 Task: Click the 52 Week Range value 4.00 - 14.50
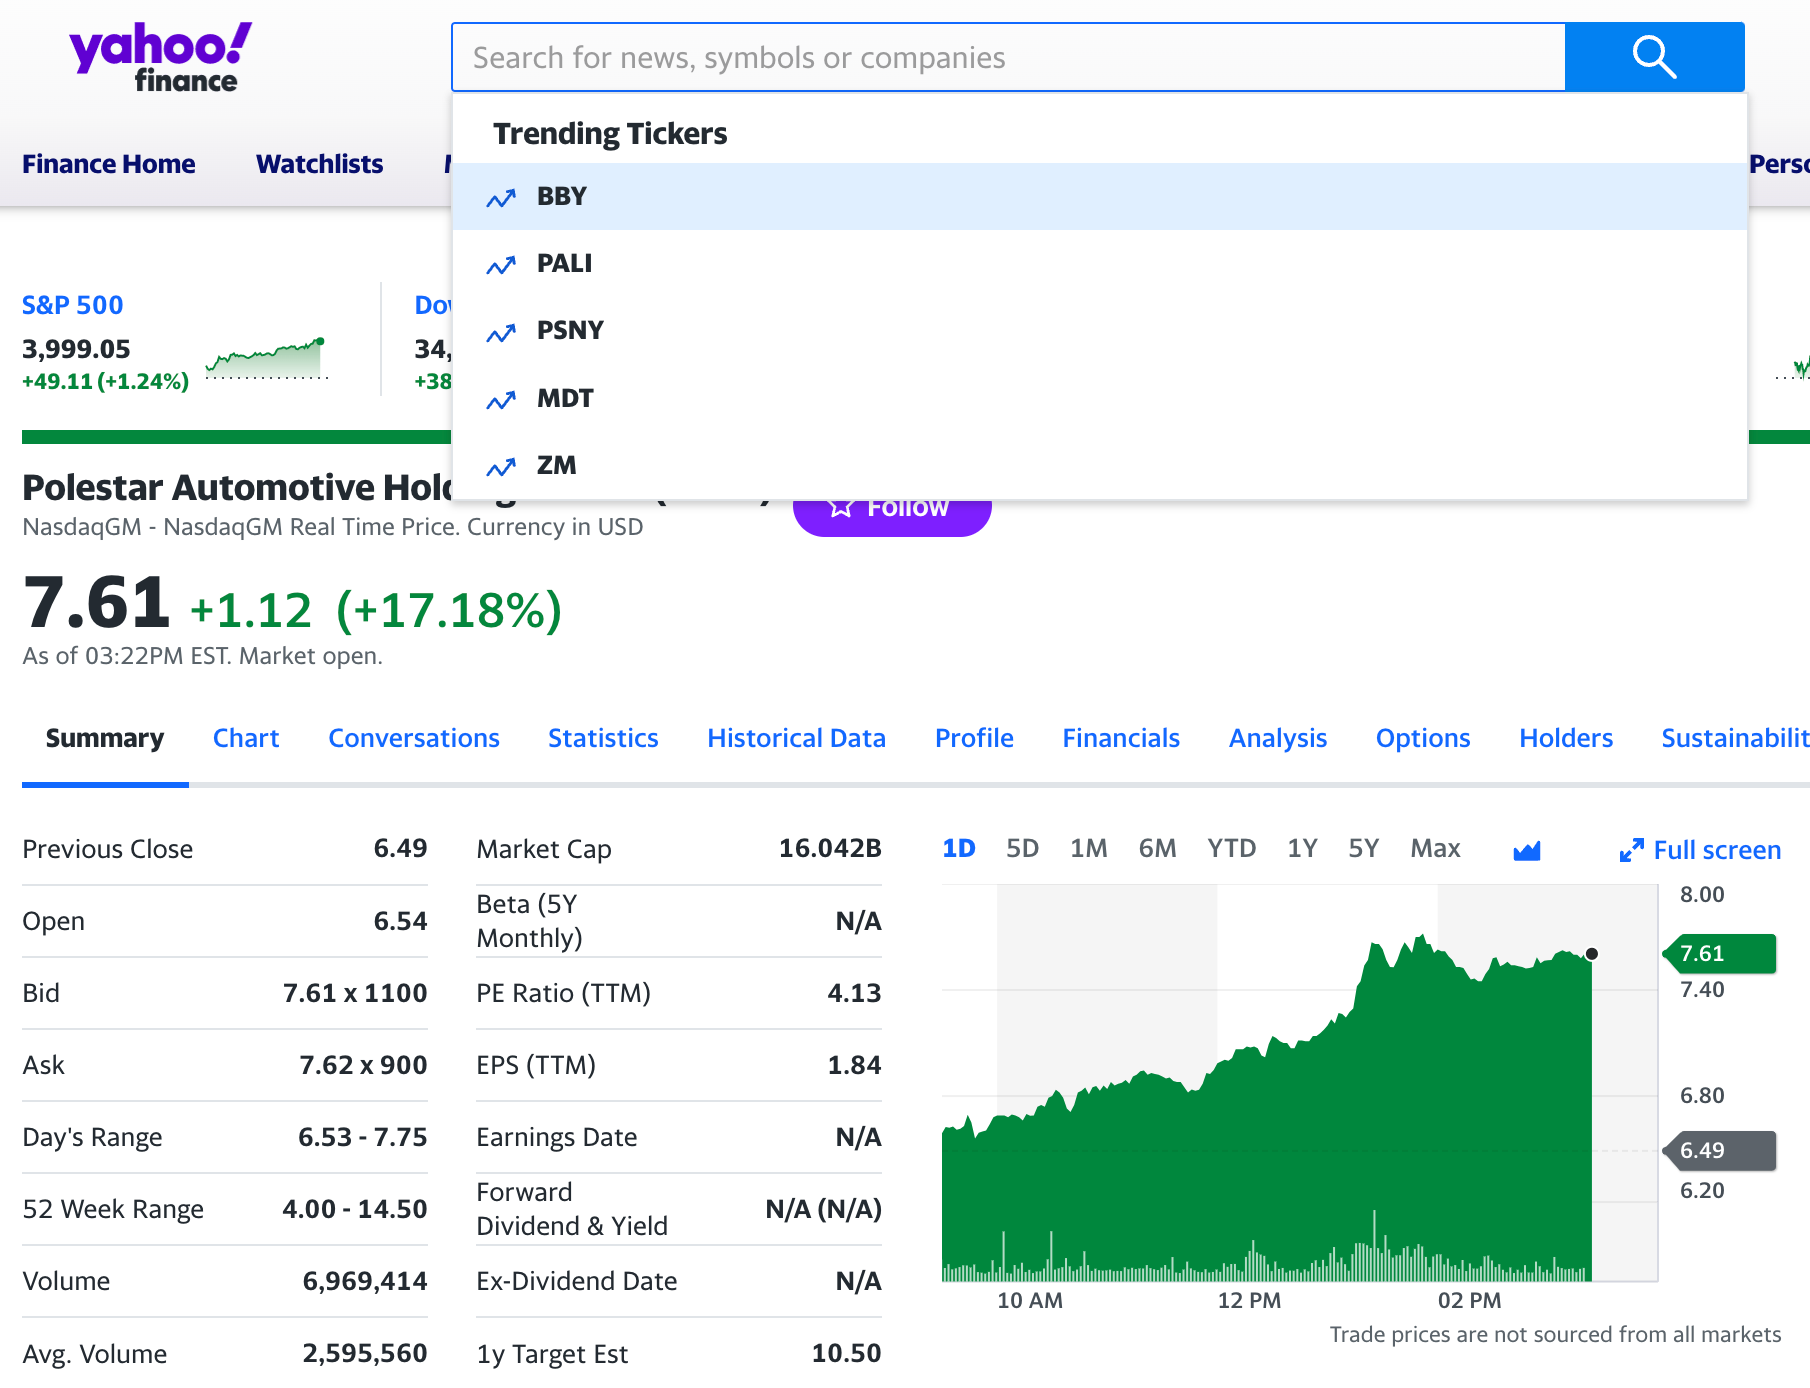coord(355,1209)
